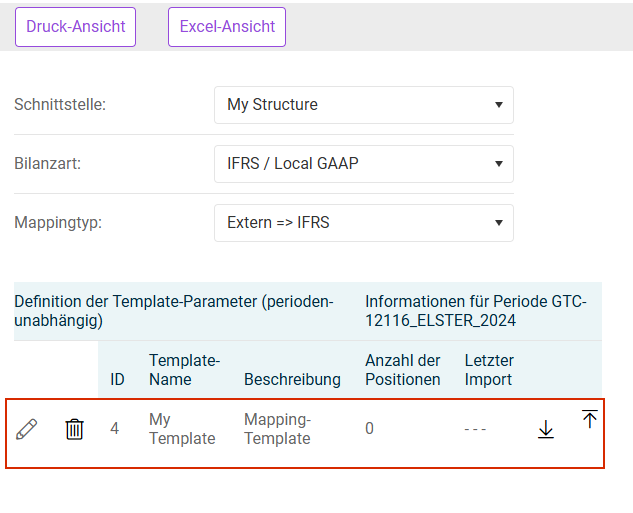The image size is (633, 513).
Task: Click the ID column header
Action: pyautogui.click(x=117, y=379)
